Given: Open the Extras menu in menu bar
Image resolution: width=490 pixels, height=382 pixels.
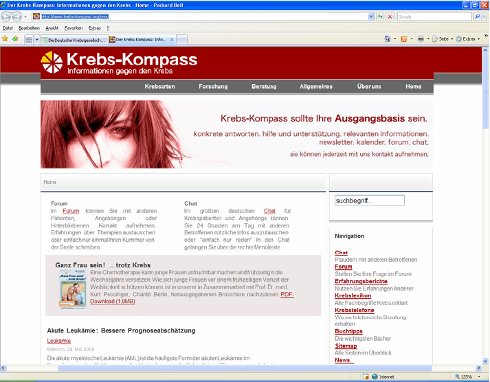Looking at the screenshot, I should point(94,28).
